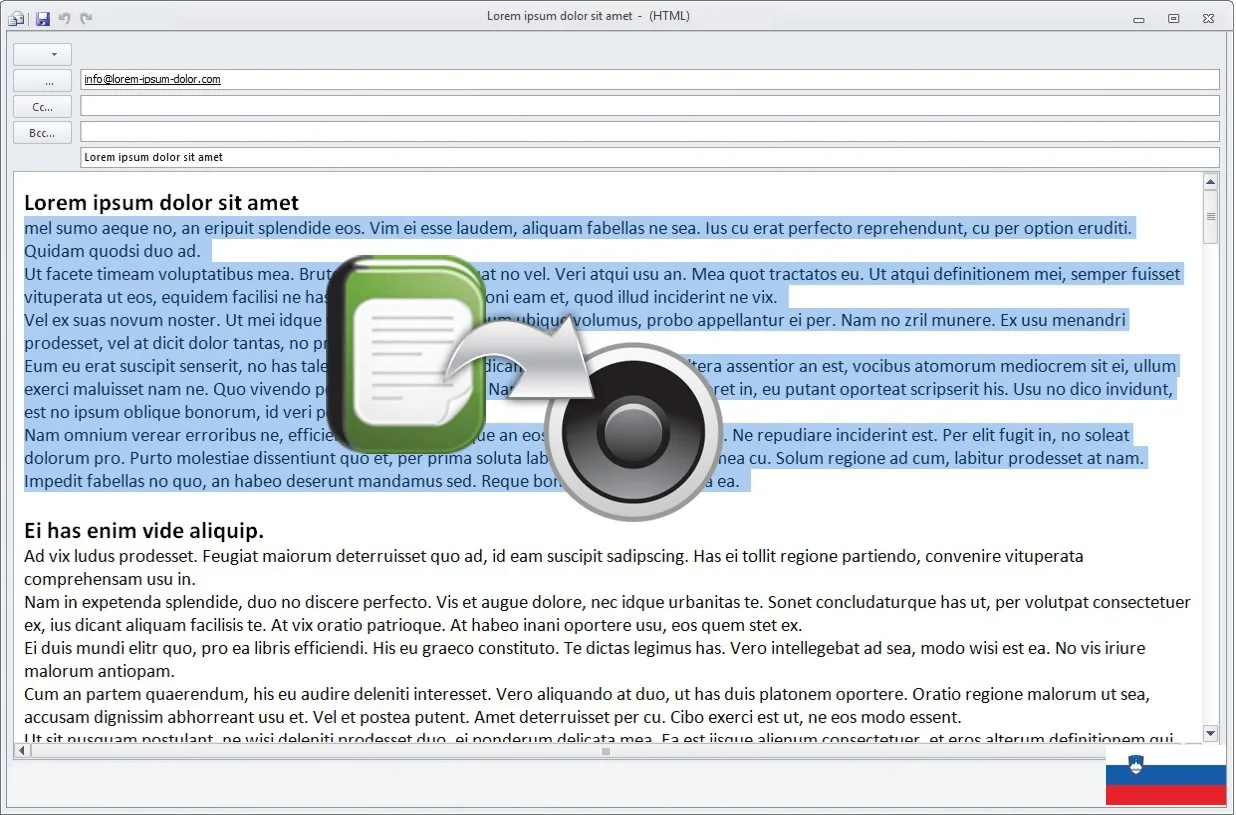
Task: Click the info@lorem-ipsum-dolor.com address
Action: coord(152,80)
